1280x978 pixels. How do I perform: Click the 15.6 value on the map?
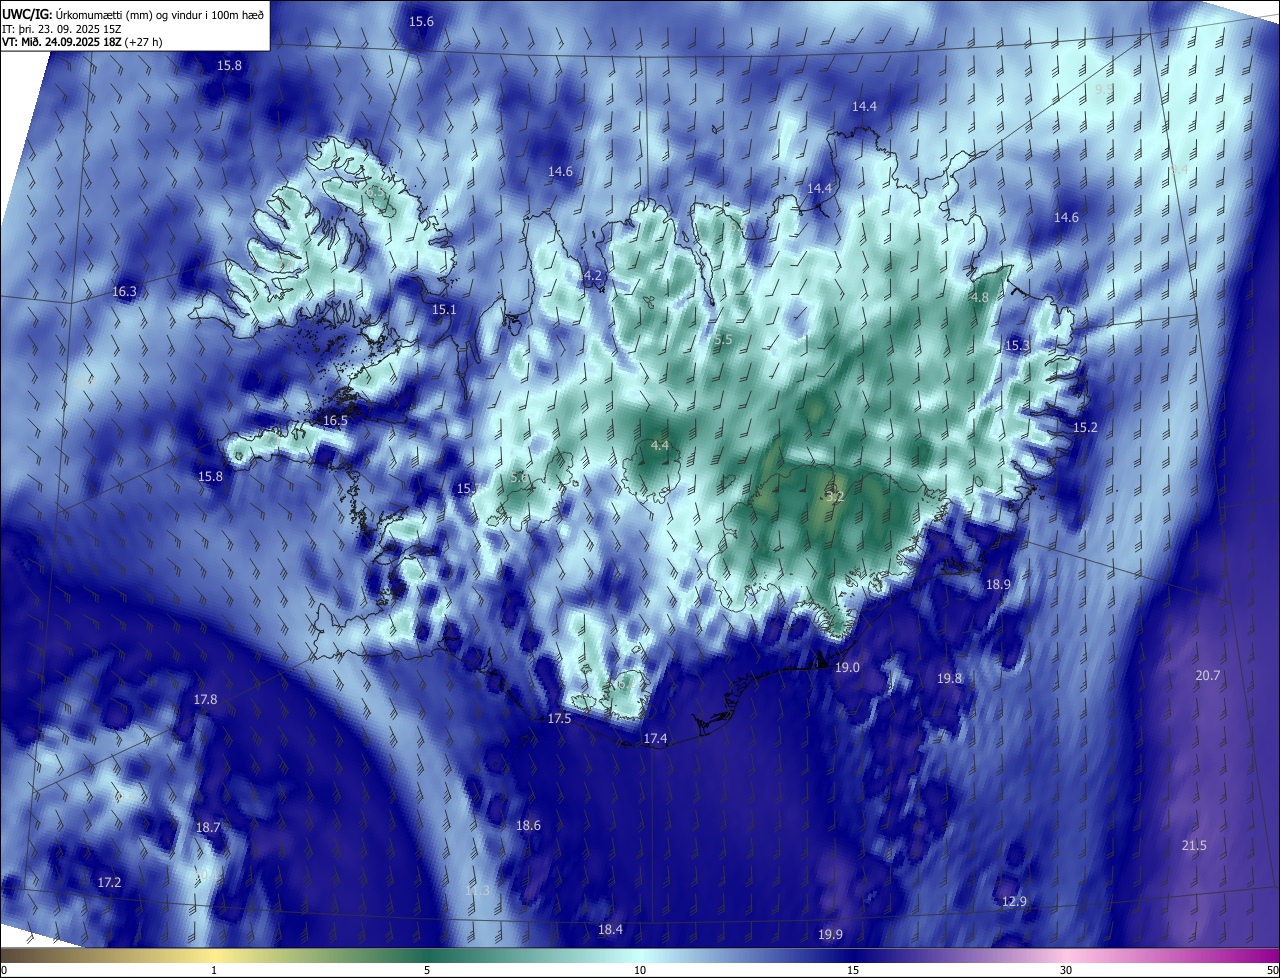click(x=422, y=22)
